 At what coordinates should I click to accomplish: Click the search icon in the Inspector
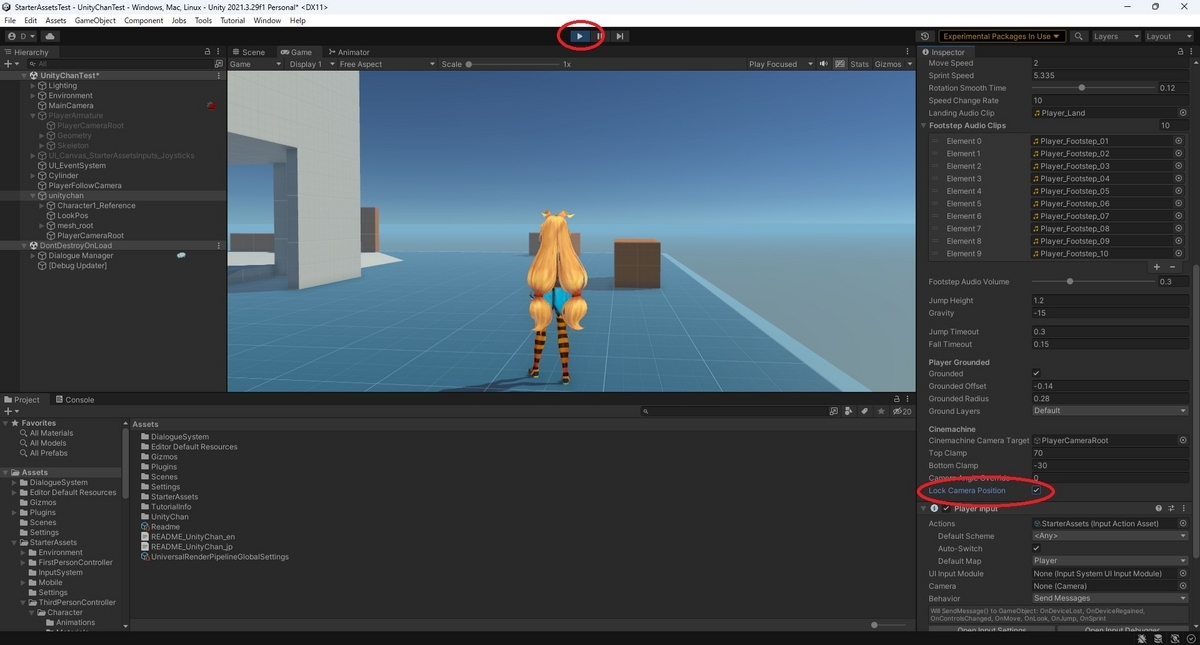click(x=1078, y=36)
